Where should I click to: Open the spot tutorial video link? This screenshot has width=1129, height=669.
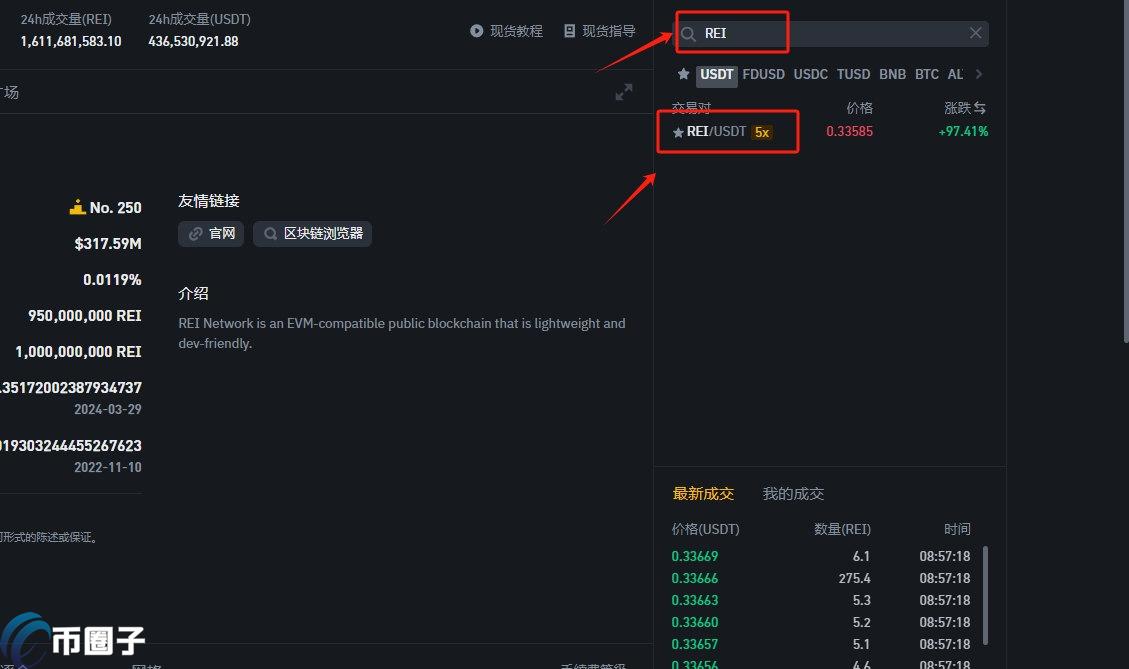(506, 31)
